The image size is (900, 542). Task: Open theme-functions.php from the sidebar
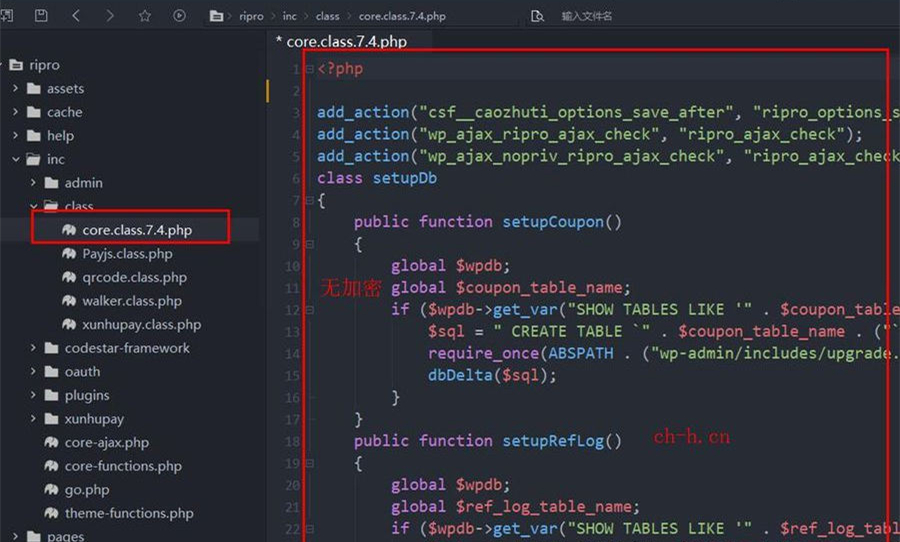pos(129,514)
